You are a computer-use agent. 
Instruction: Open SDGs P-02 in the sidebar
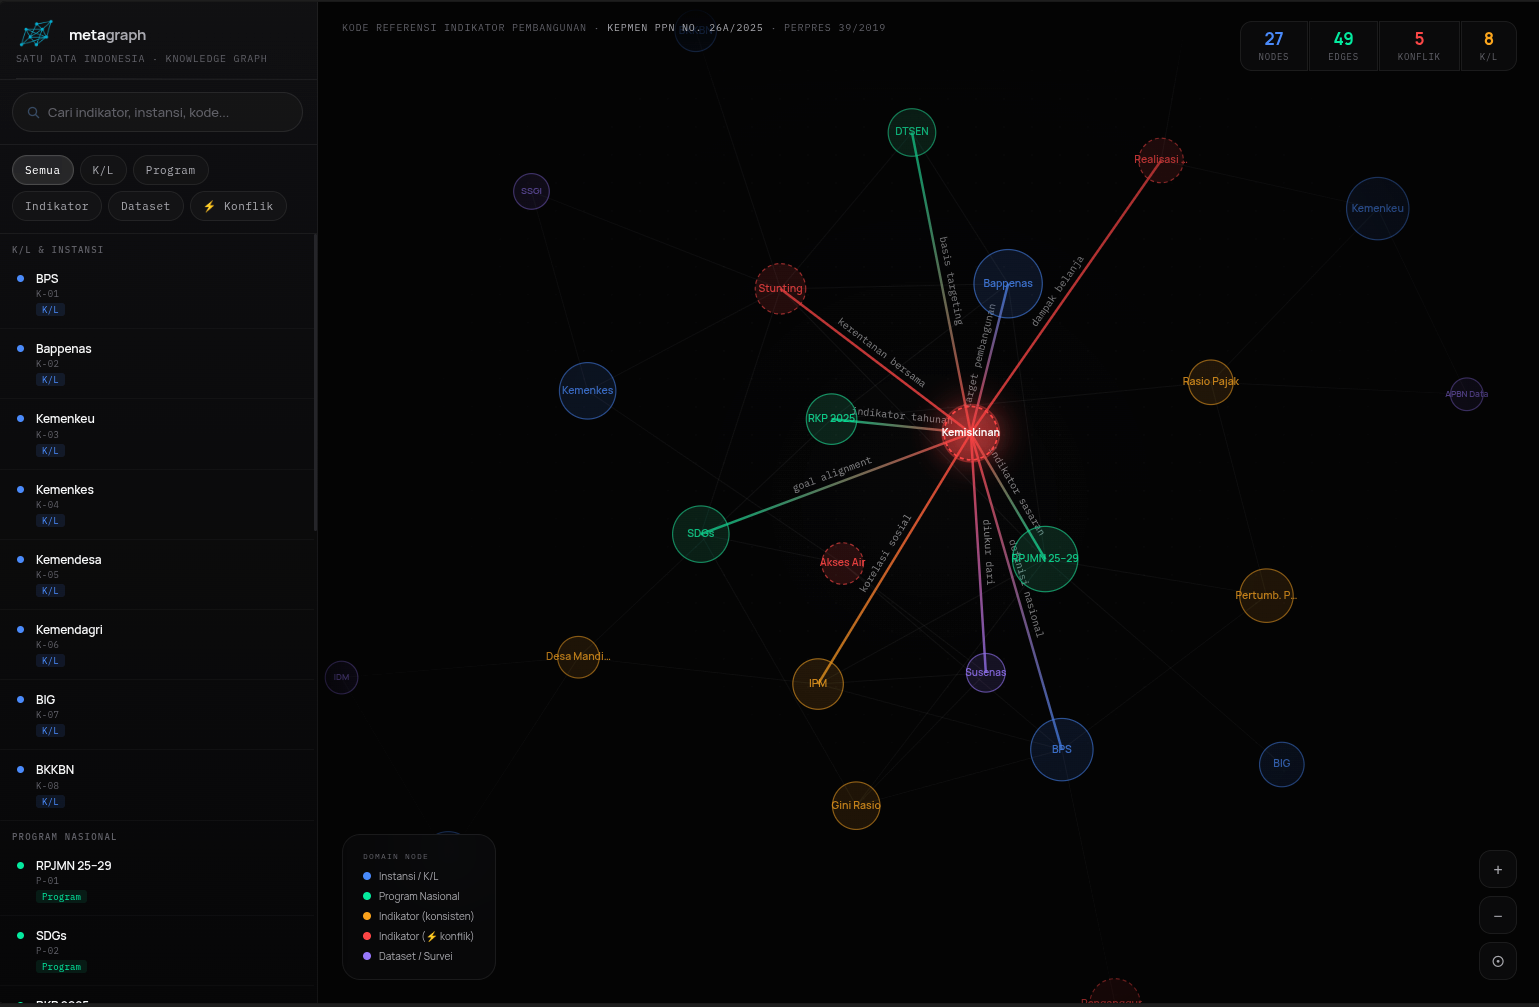click(157, 951)
